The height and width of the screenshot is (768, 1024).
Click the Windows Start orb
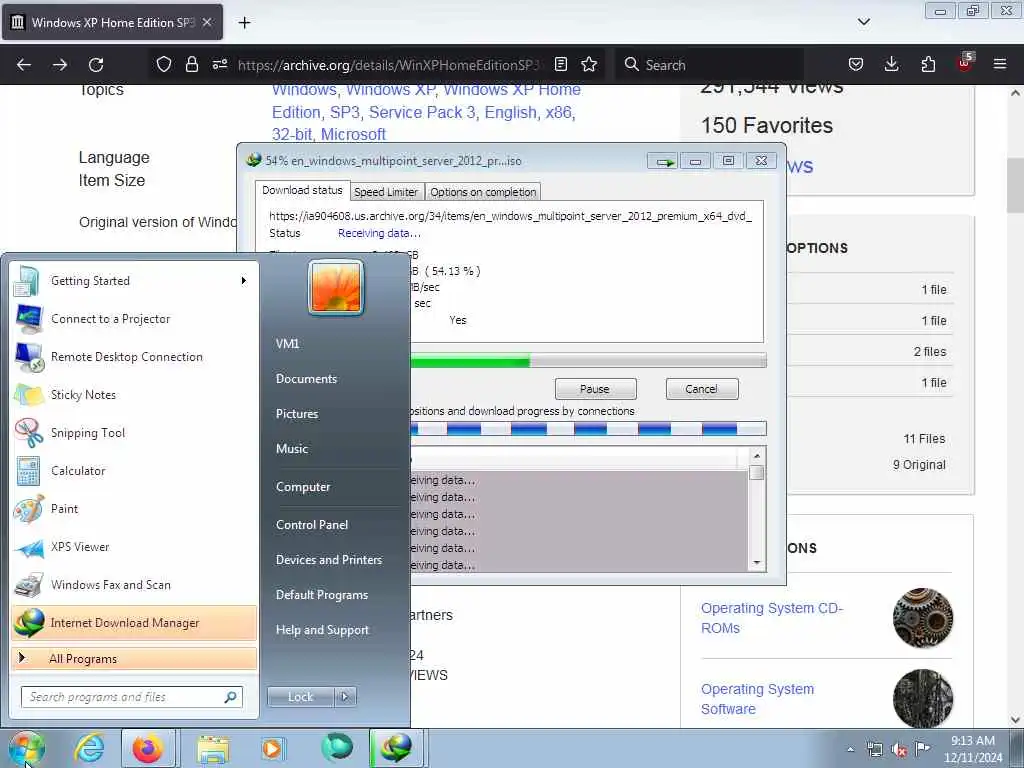pos(26,748)
